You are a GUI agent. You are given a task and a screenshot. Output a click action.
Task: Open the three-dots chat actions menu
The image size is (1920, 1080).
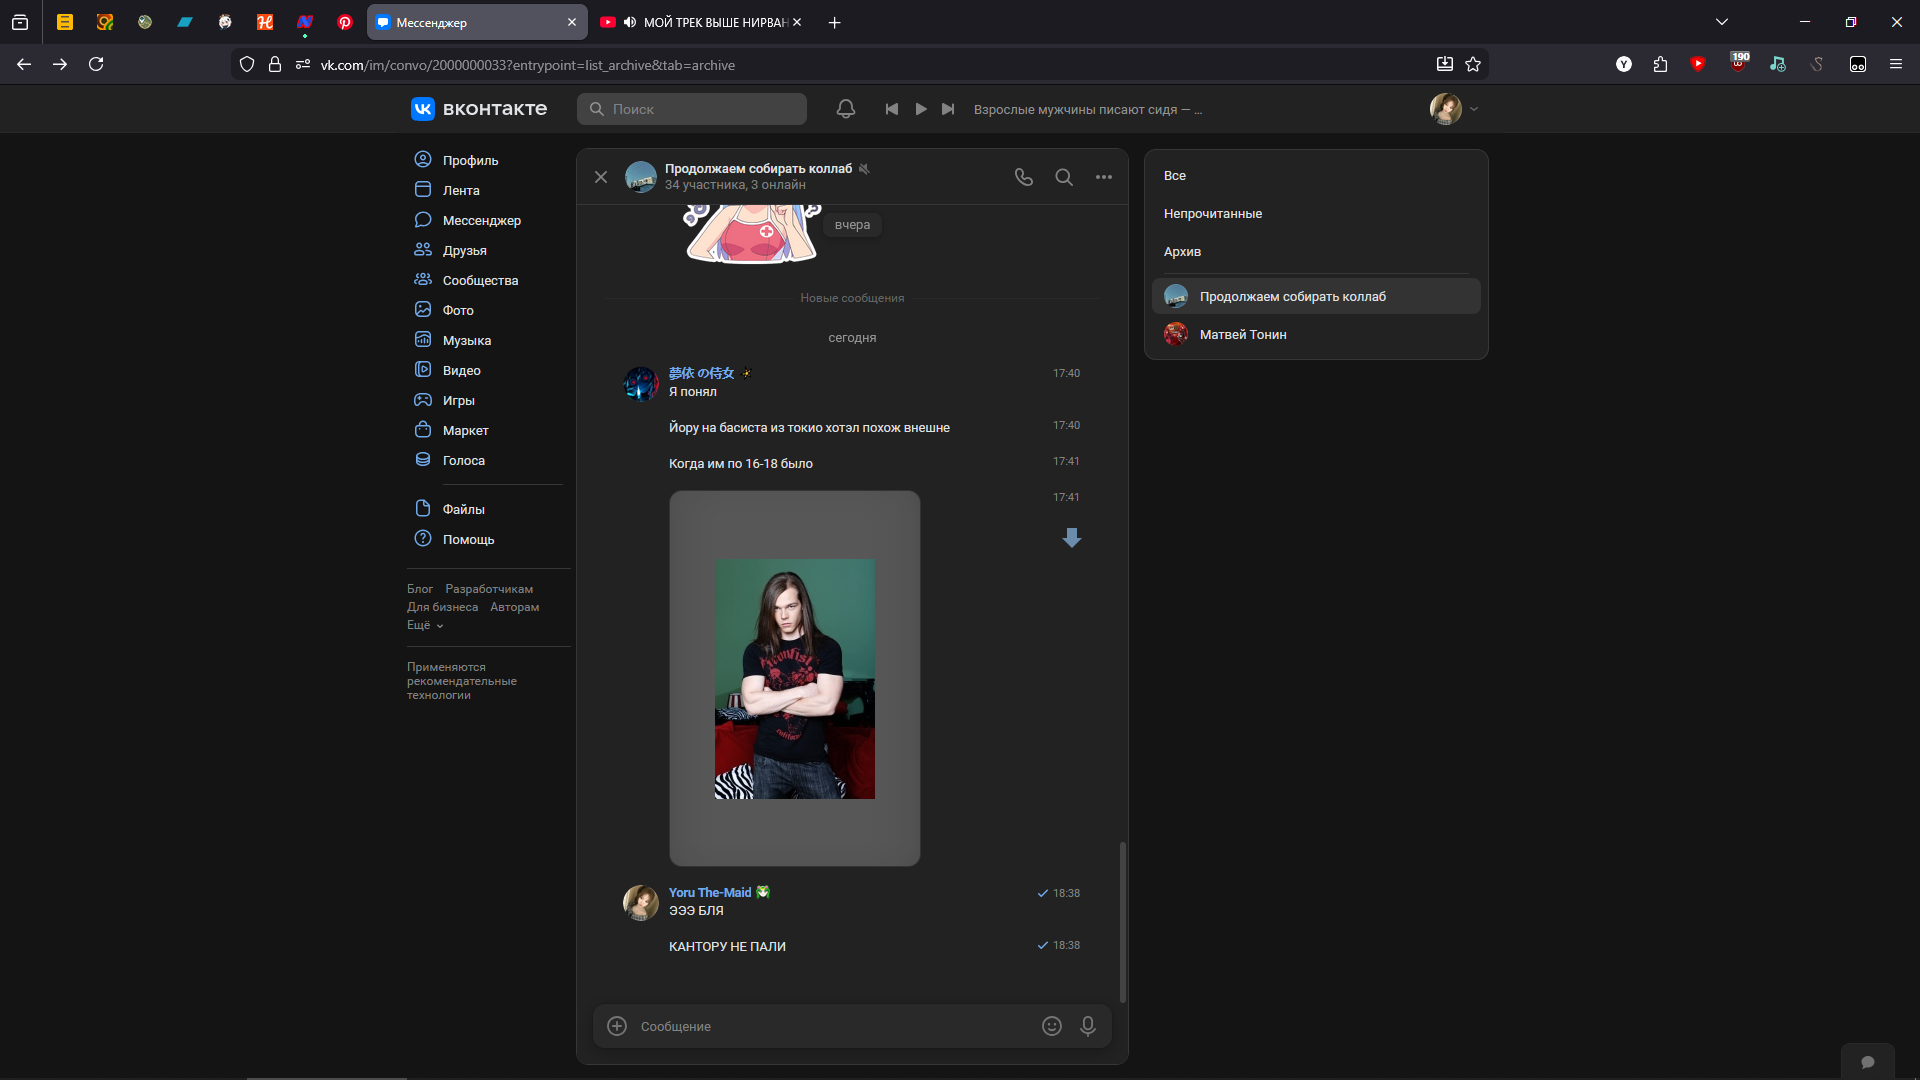[1103, 177]
